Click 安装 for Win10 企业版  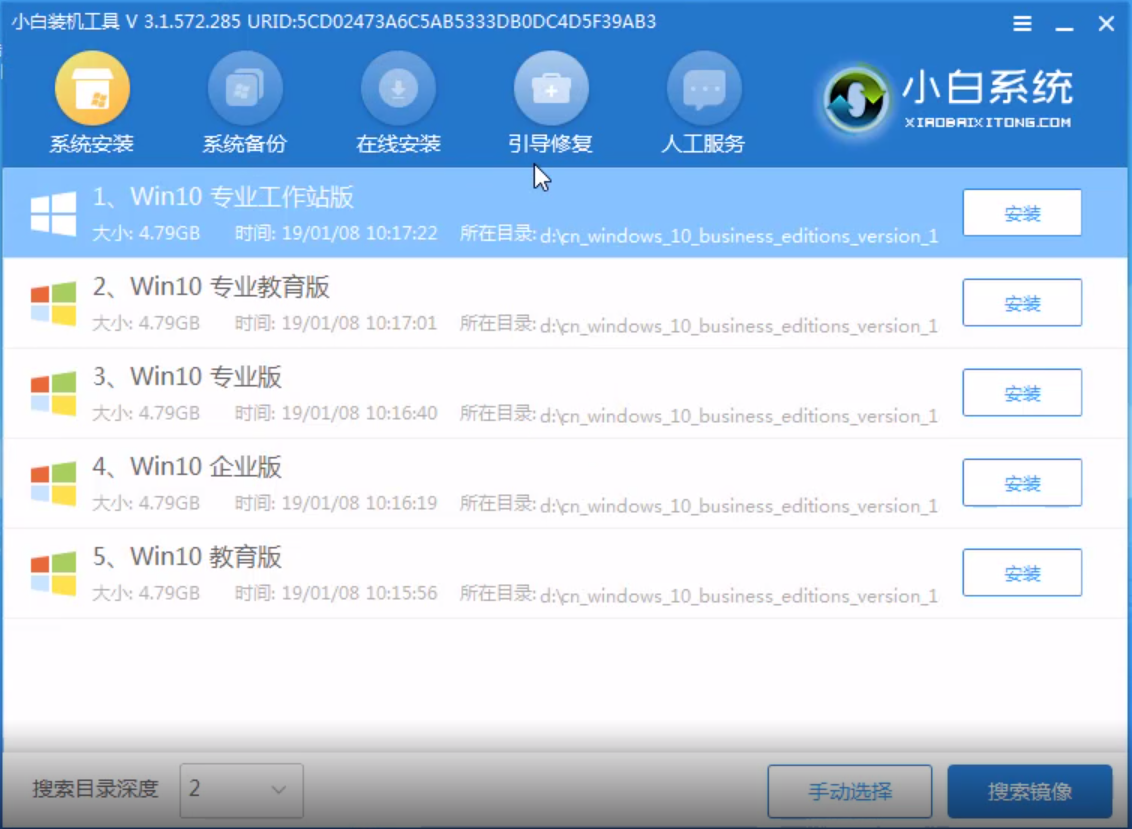pyautogui.click(x=1022, y=482)
